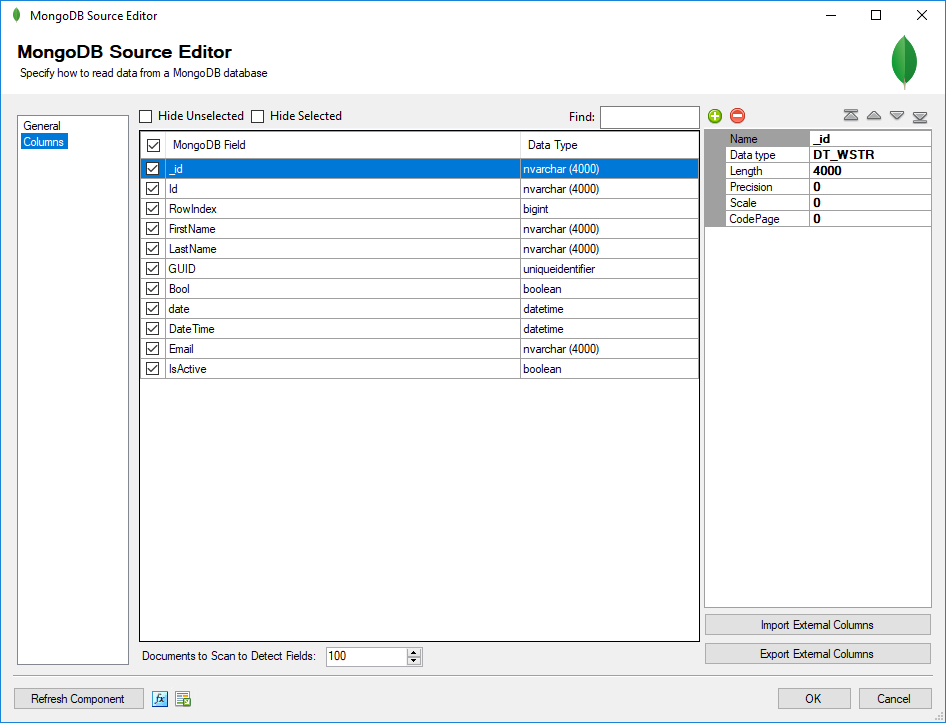
Task: Click the Data Type column header
Action: (x=609, y=145)
